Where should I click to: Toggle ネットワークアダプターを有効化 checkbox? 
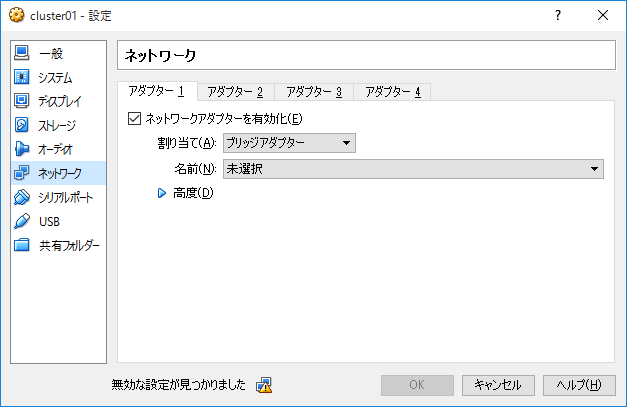(134, 118)
